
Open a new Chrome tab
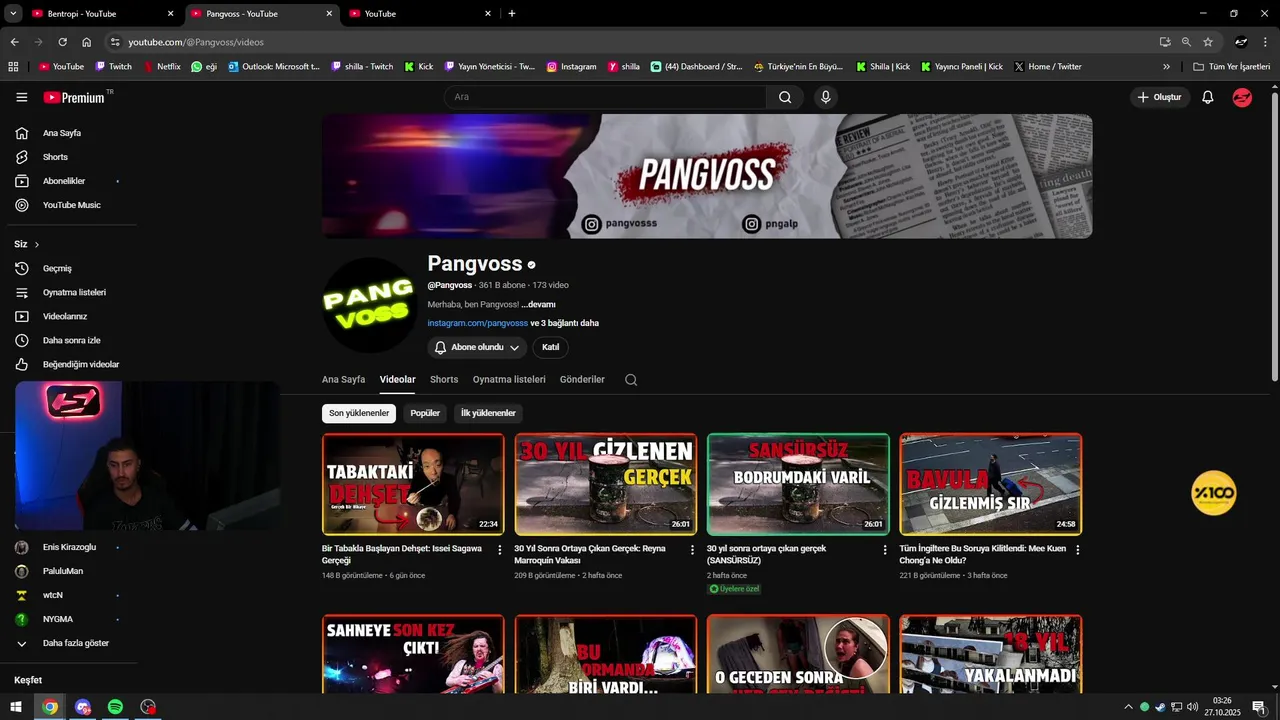coord(512,14)
